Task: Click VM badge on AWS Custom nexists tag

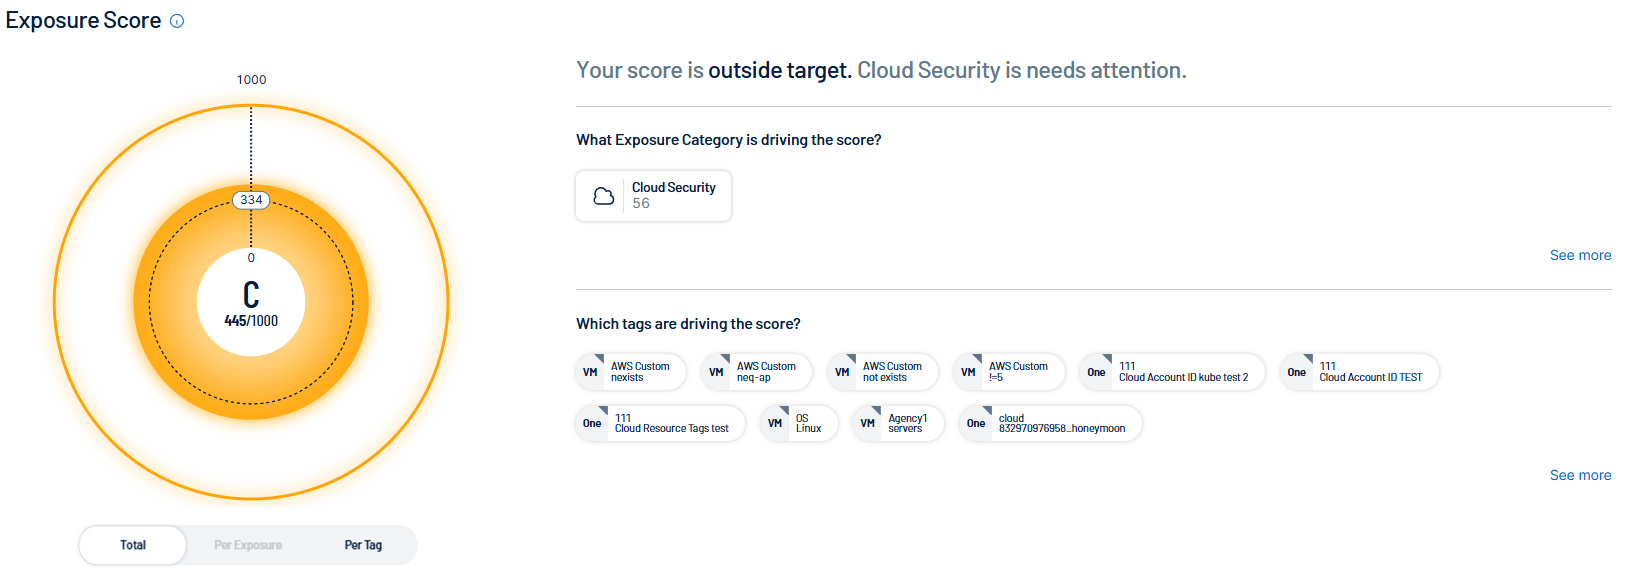Action: (x=591, y=372)
